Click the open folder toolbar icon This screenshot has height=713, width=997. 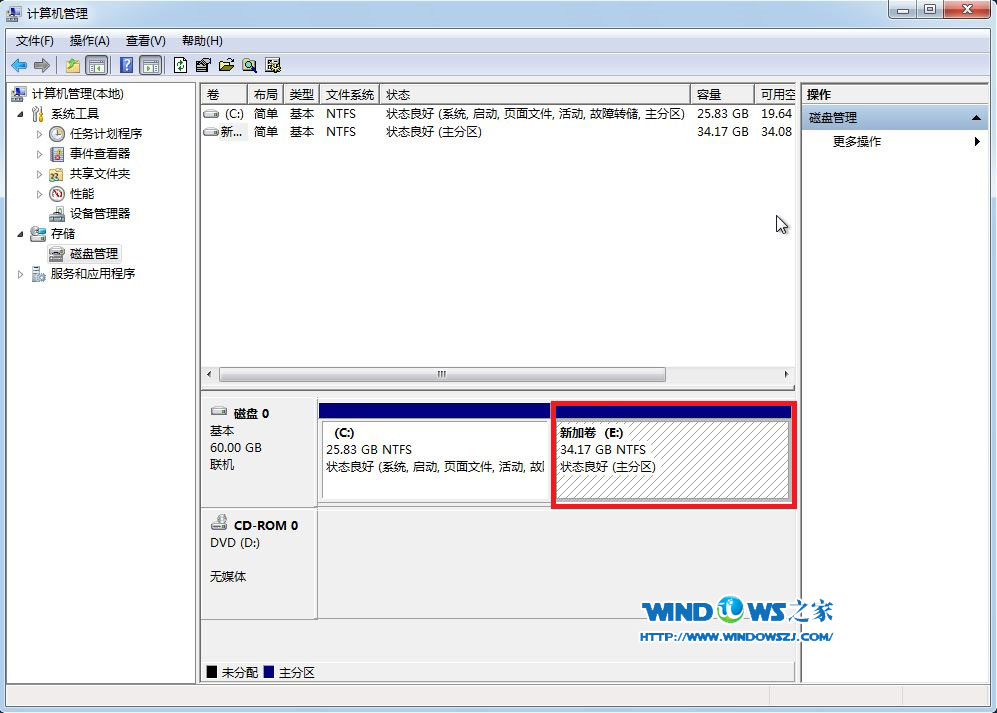coord(226,65)
